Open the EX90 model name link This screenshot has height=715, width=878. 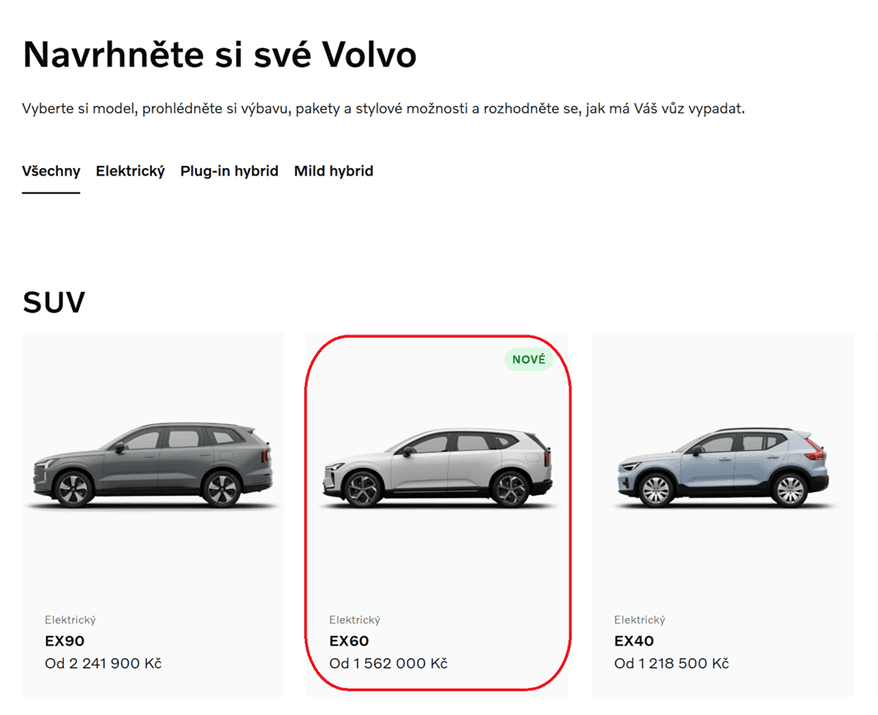point(65,641)
